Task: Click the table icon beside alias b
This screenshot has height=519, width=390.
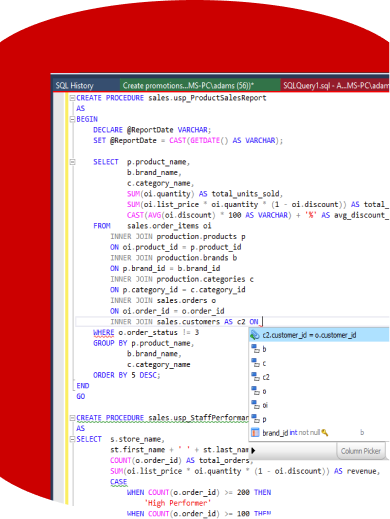Action: [255, 349]
